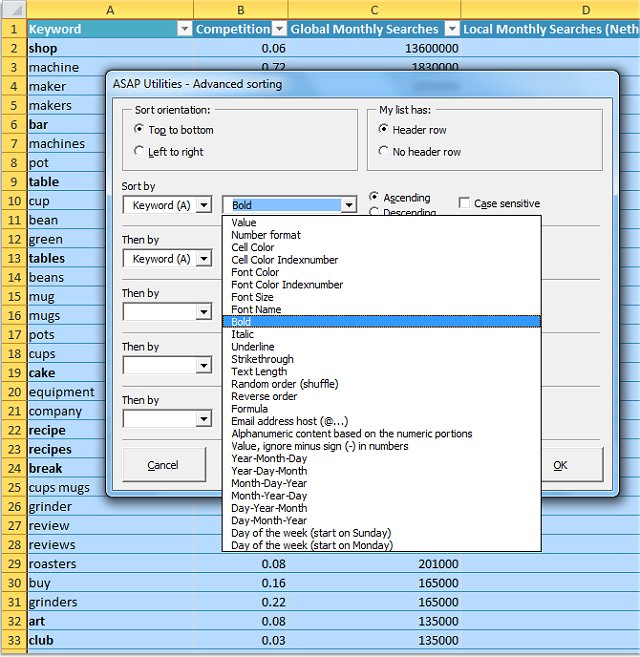The width and height of the screenshot is (640, 657).
Task: Choose Reverse order option
Action: pos(381,396)
